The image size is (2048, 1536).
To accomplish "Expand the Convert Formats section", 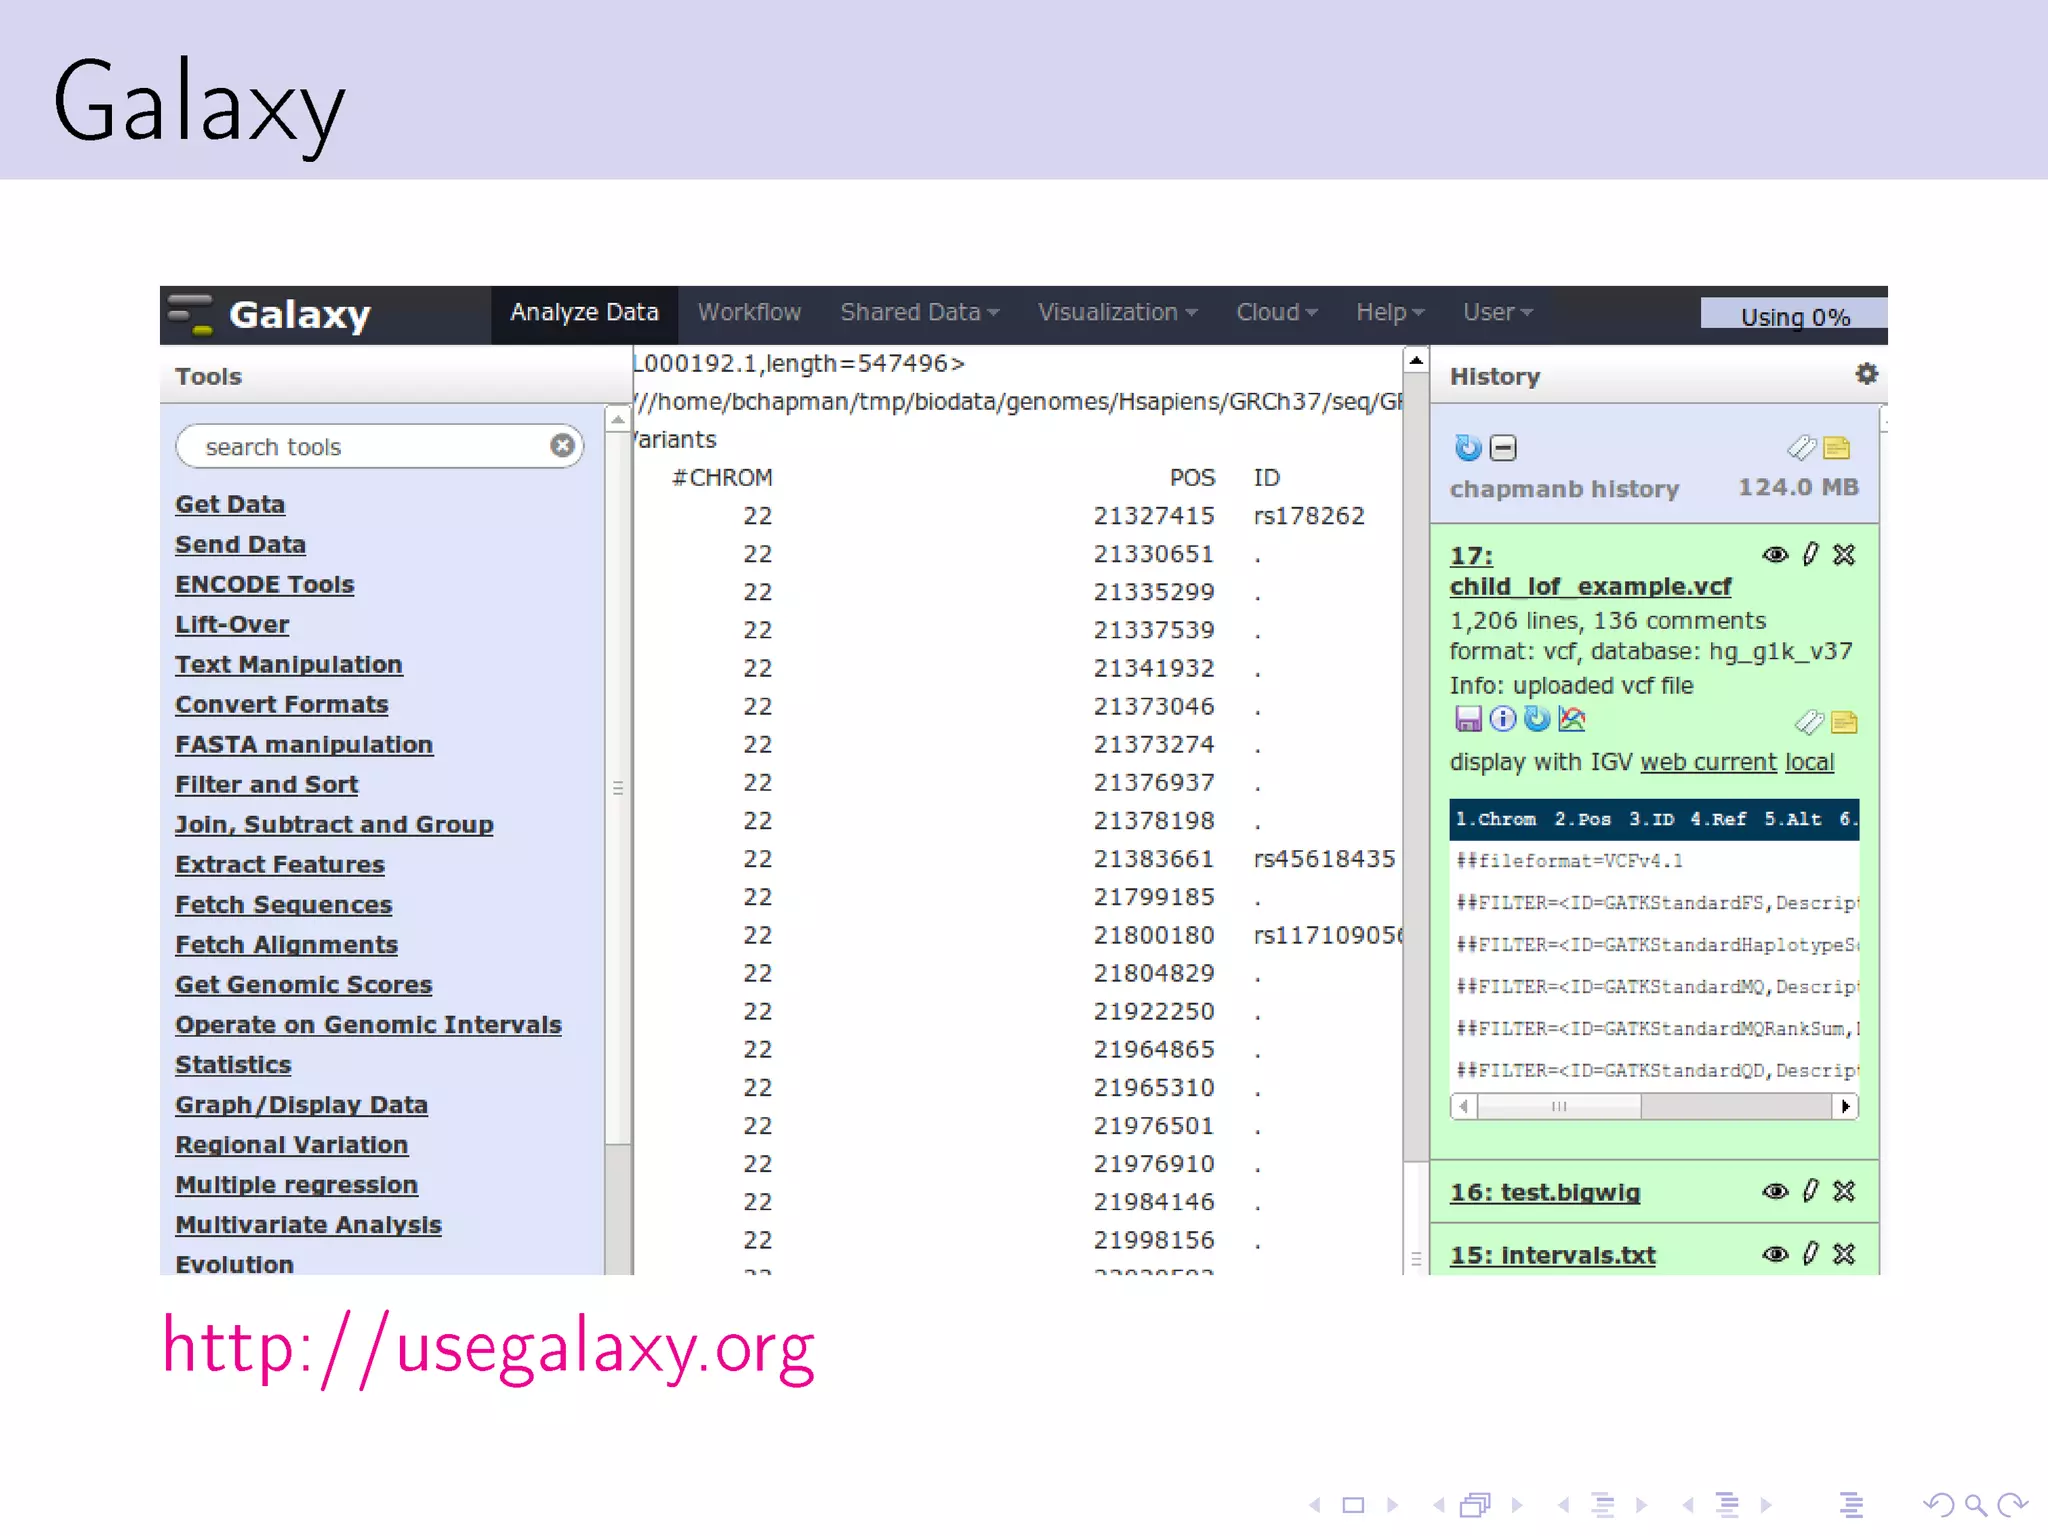I will point(282,704).
